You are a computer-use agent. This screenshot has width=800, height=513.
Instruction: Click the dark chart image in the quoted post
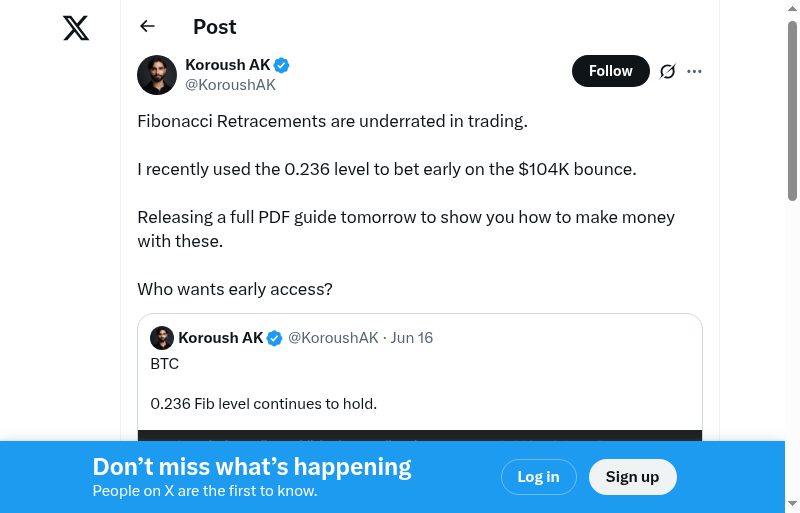(x=420, y=435)
